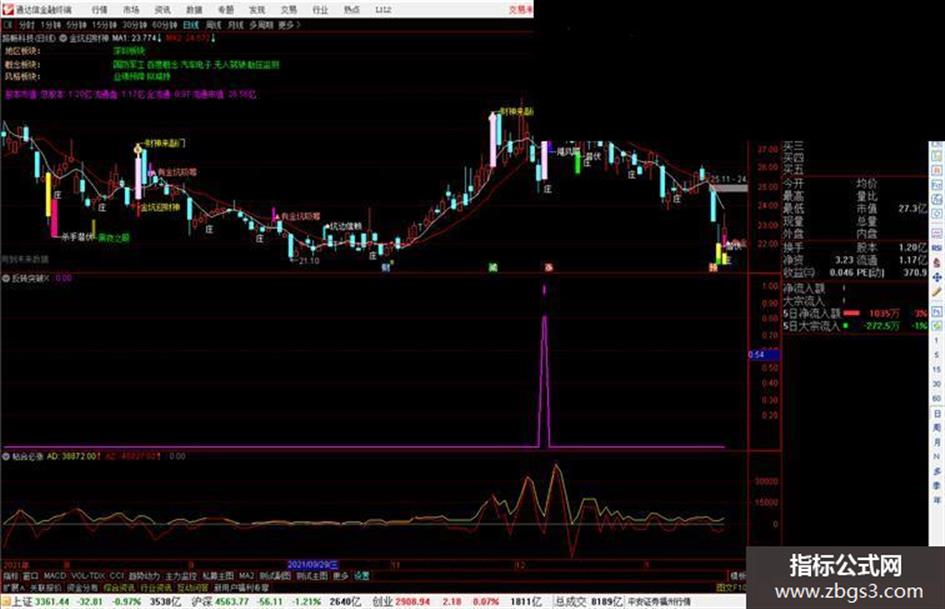
Task: Click the 窗口 tab at bottom
Action: 31,576
